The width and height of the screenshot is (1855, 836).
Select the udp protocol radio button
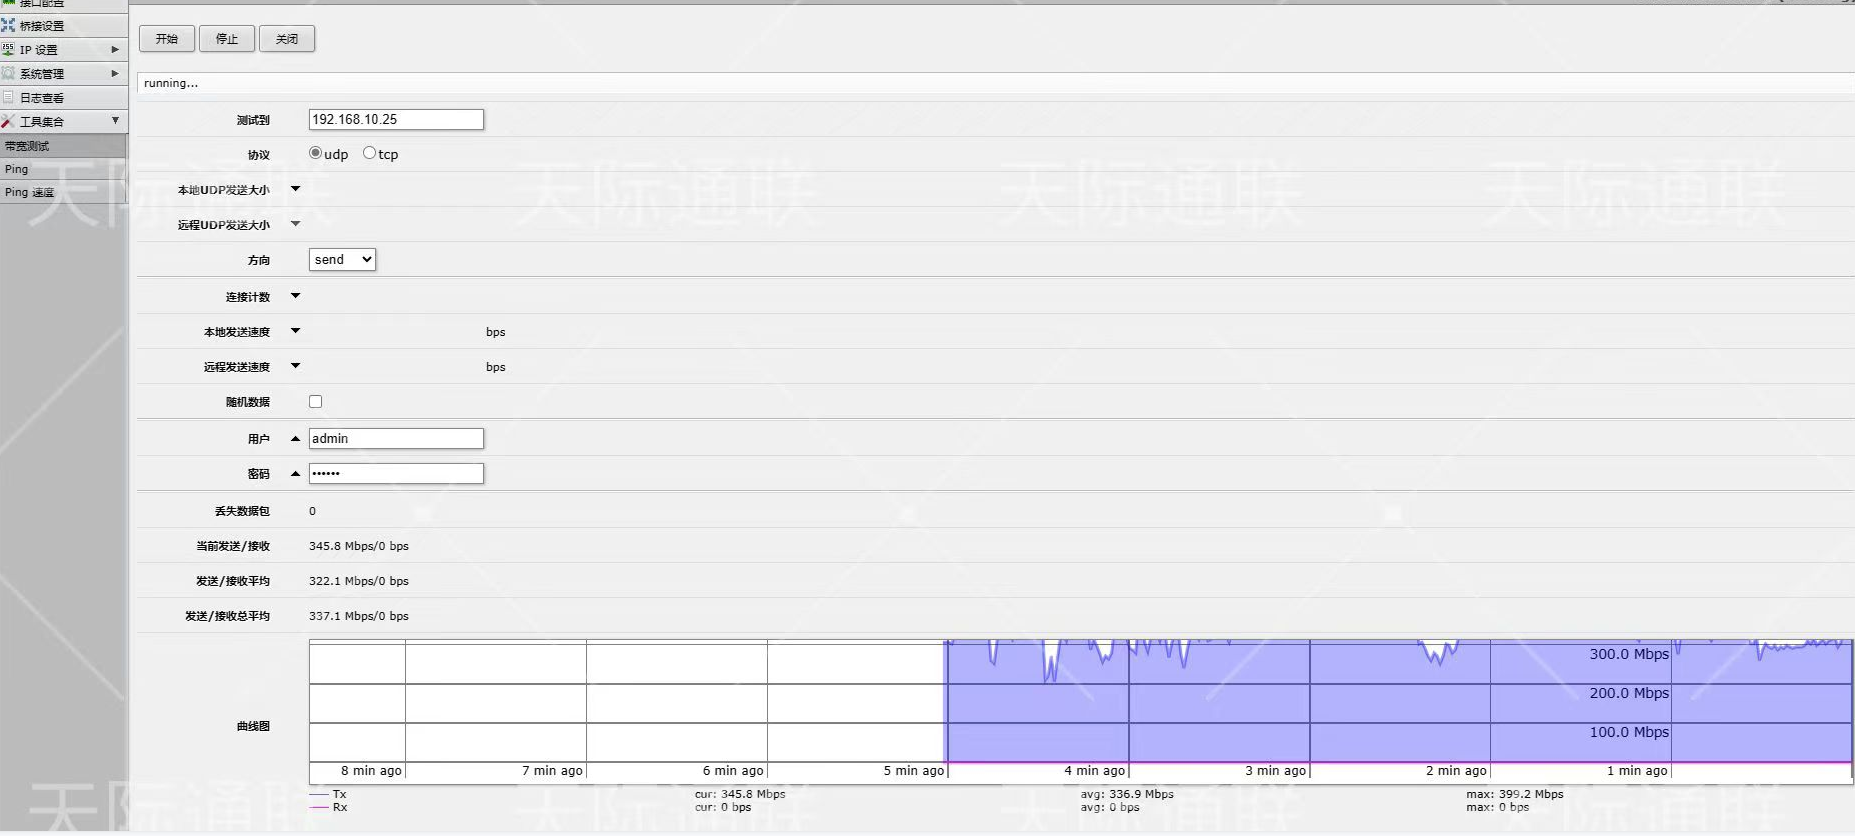(316, 153)
